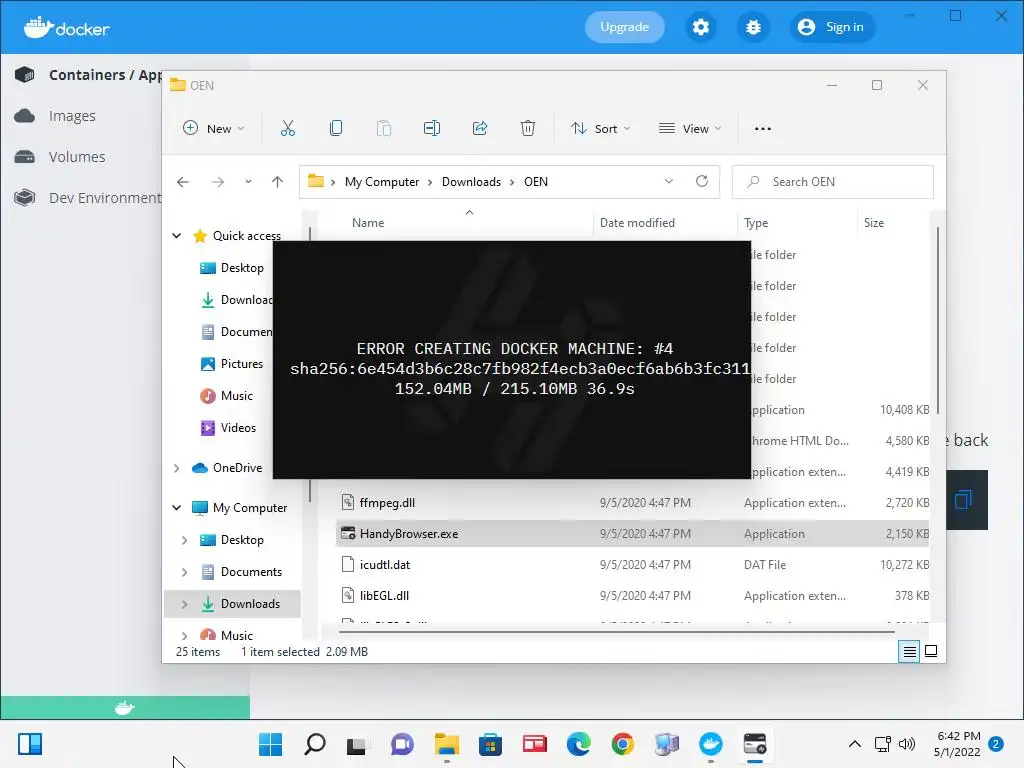Open Containers / Apps section in Docker
This screenshot has height=768, width=1024.
(x=88, y=74)
